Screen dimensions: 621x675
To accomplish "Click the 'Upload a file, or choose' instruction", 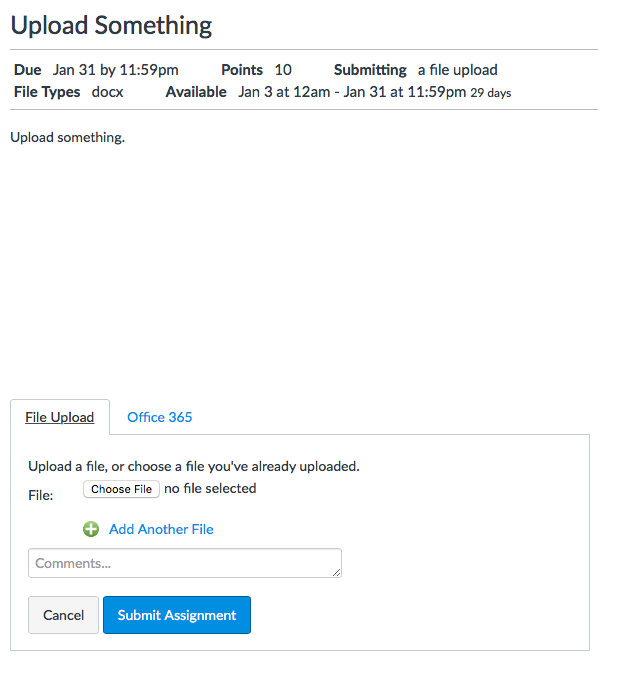I will coord(194,466).
